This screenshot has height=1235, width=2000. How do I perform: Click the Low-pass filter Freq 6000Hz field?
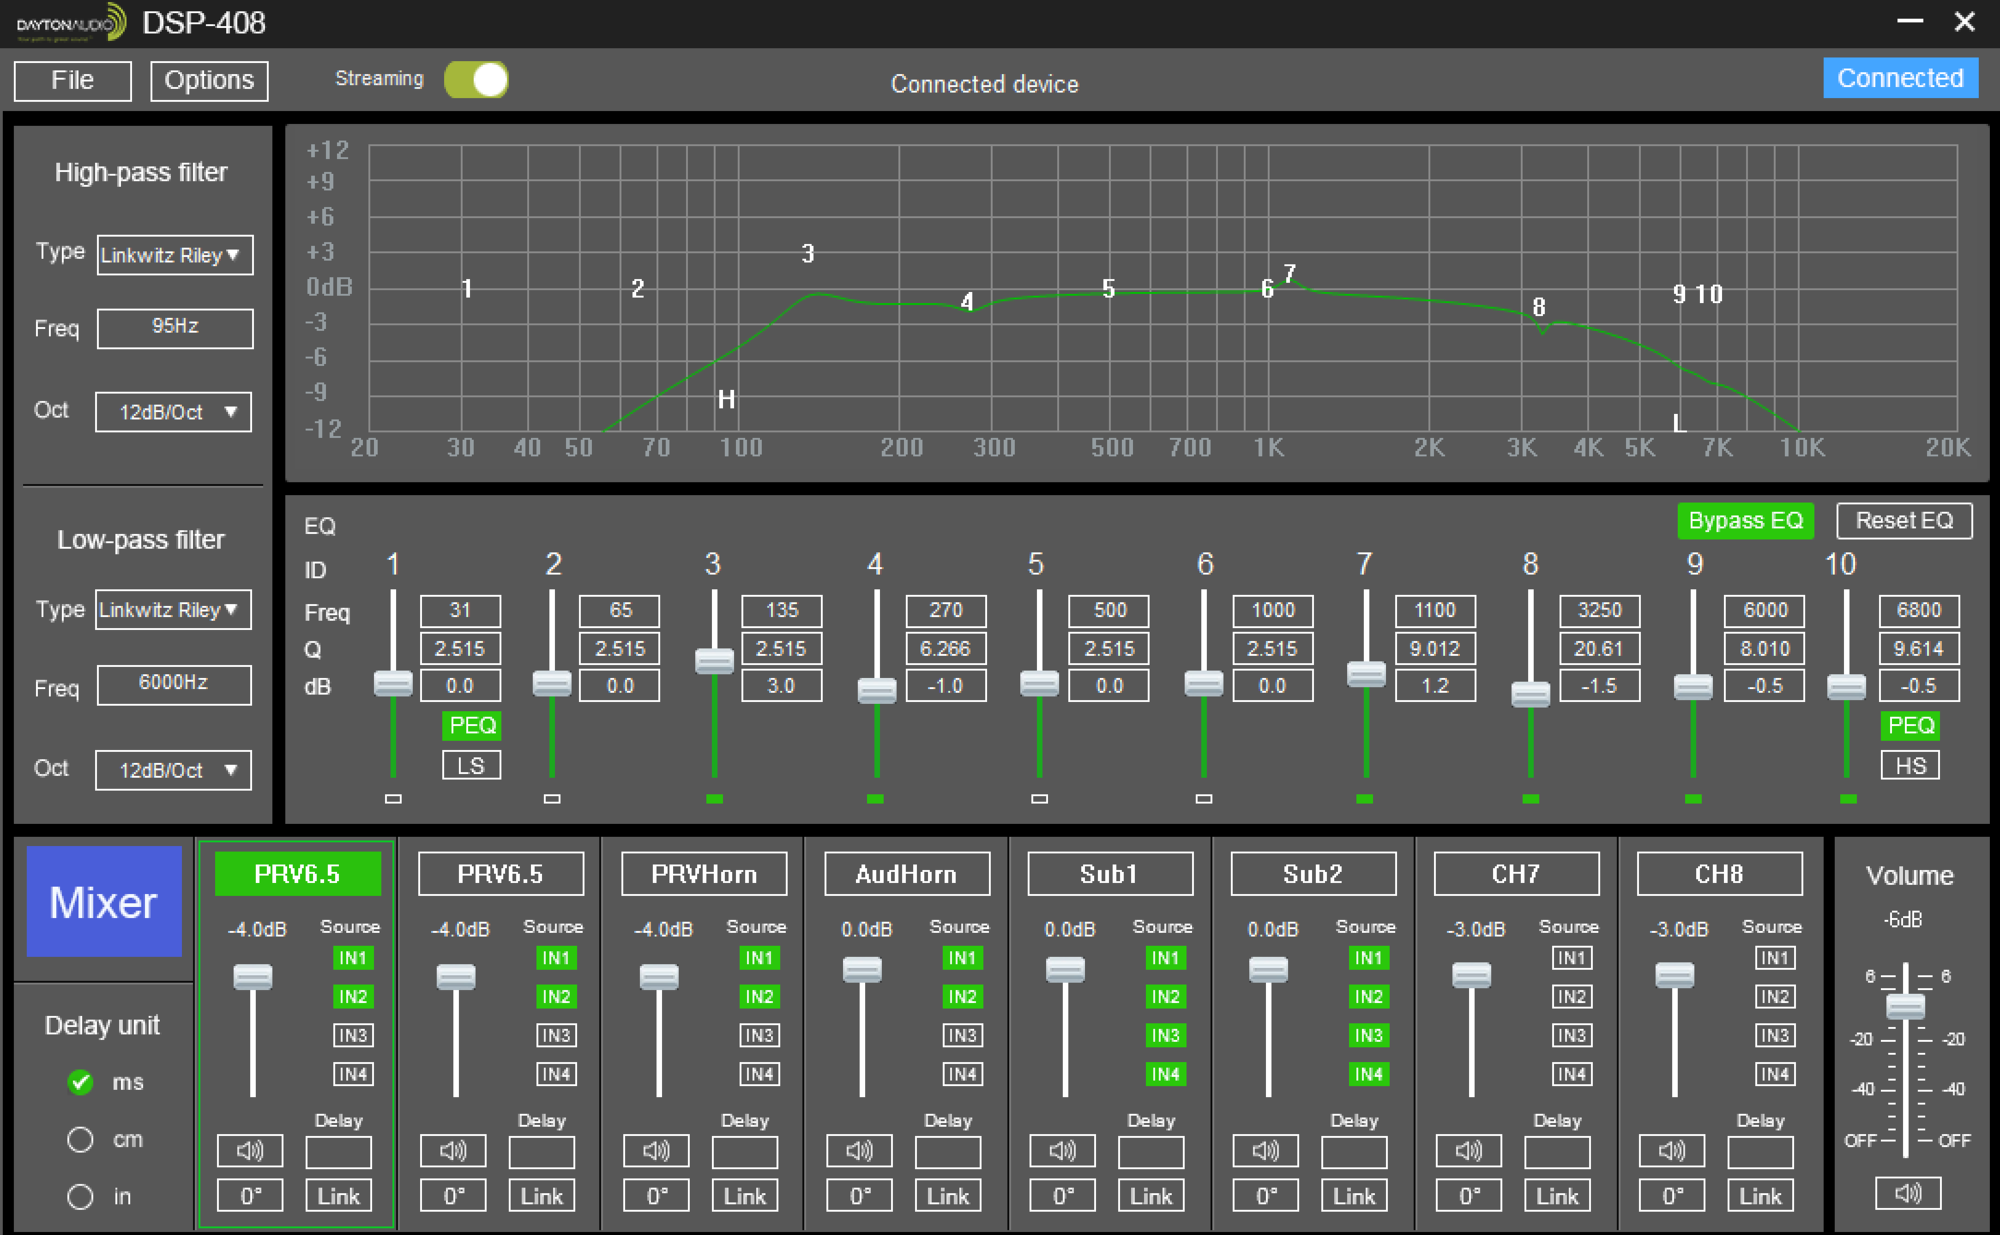174,683
